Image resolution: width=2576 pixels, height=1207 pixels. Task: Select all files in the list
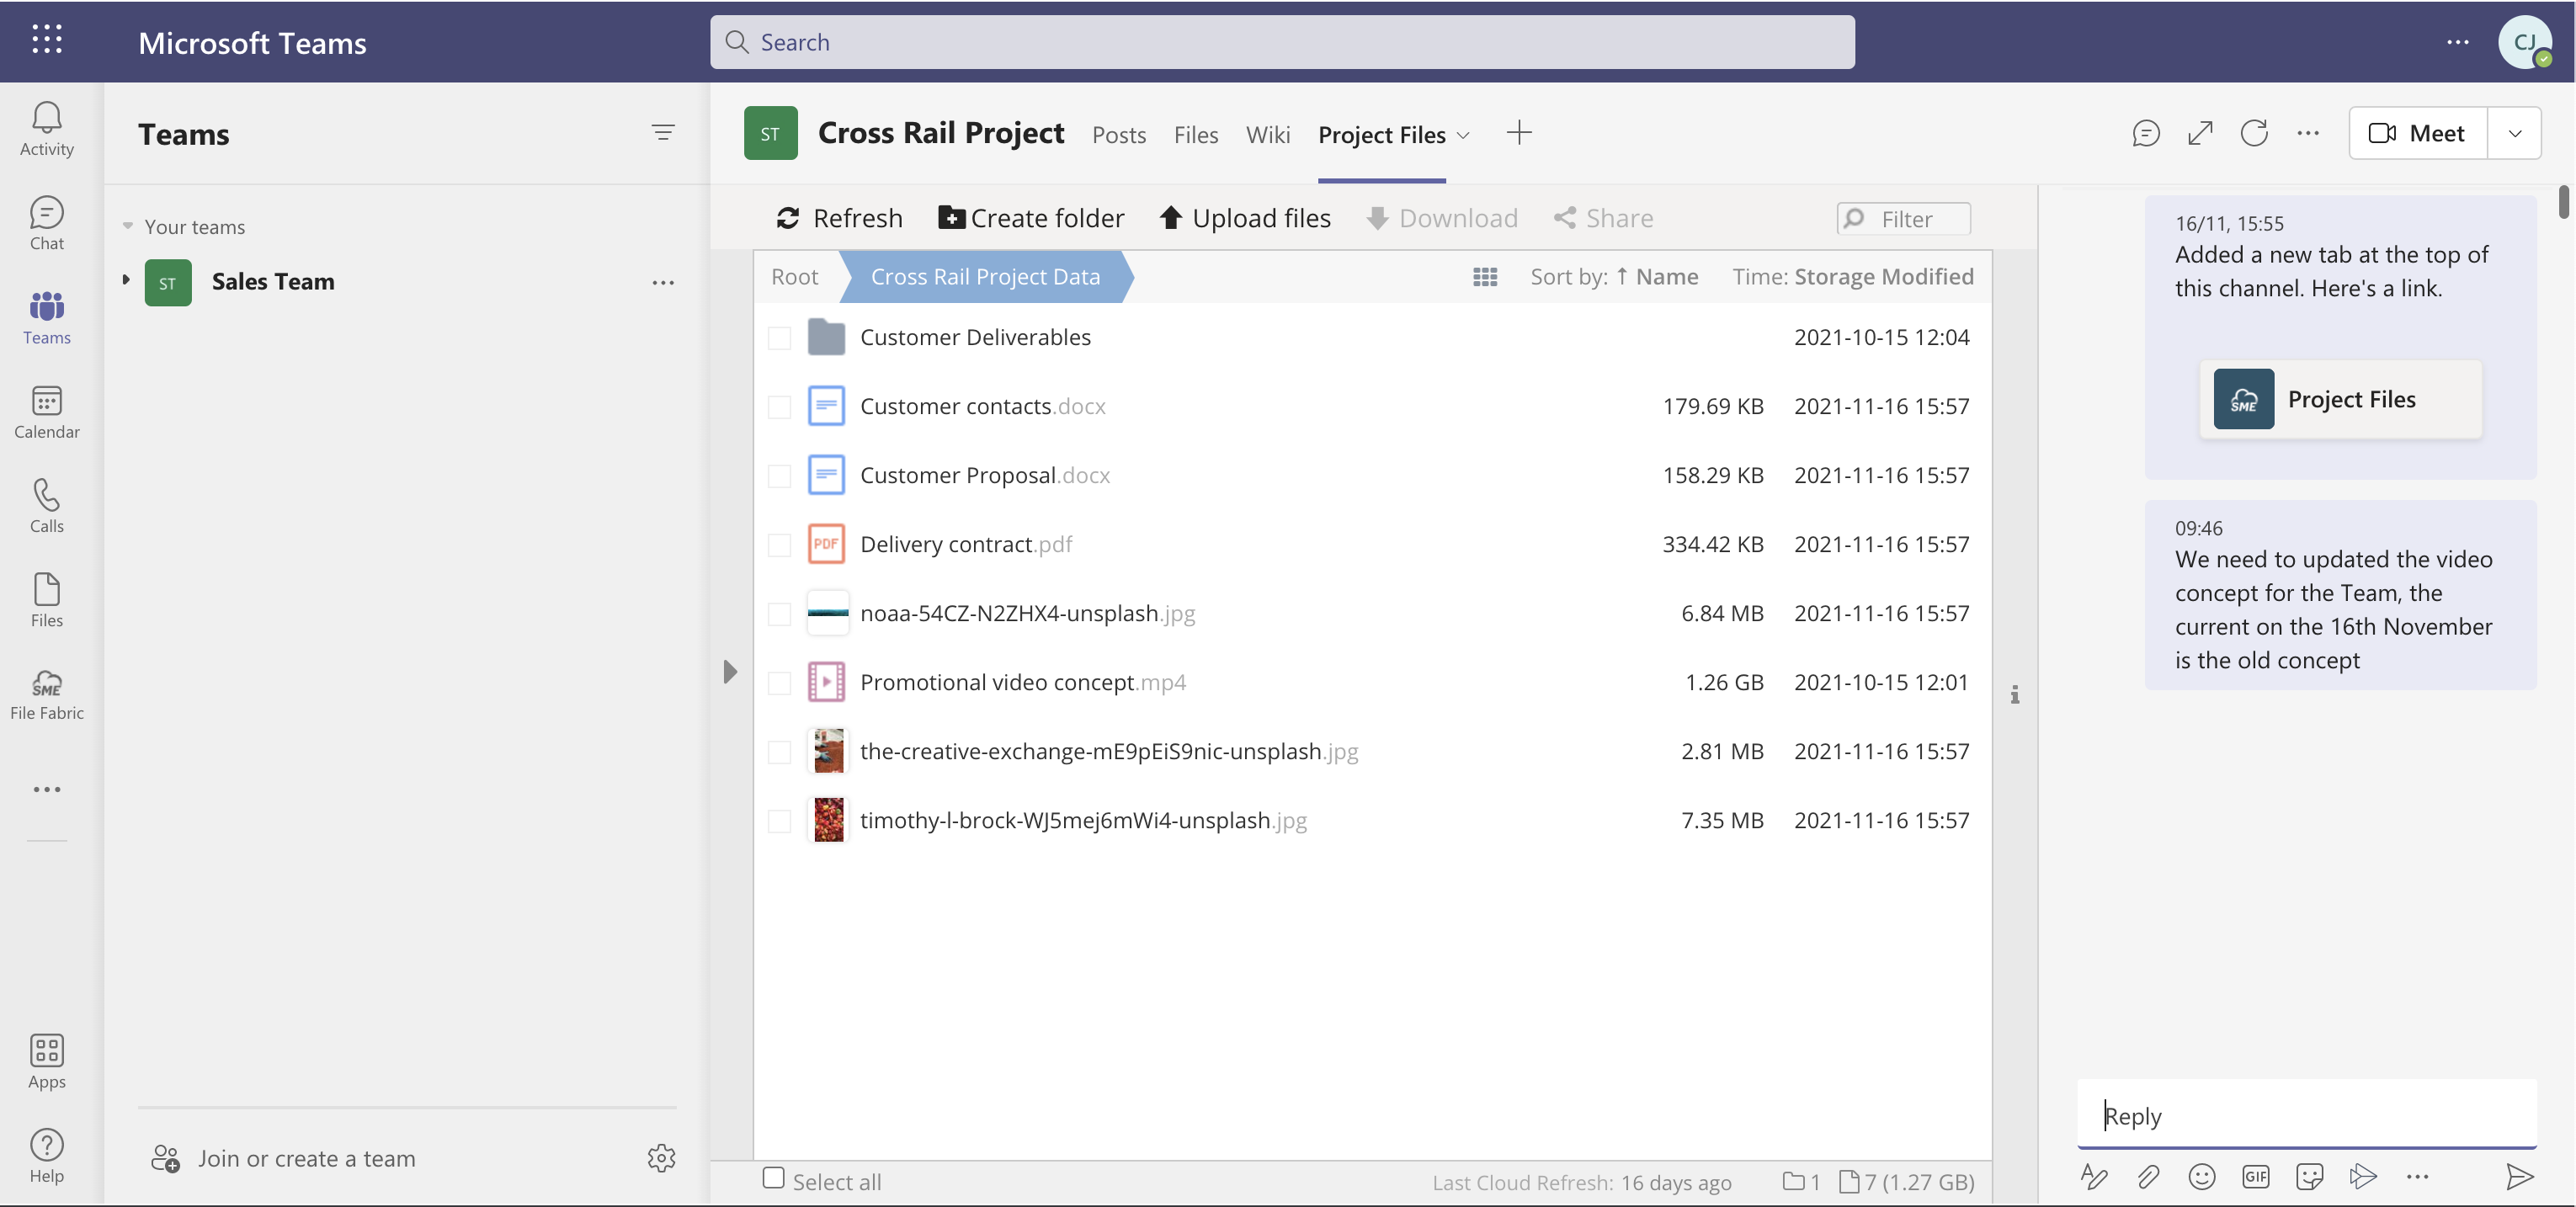coord(774,1180)
